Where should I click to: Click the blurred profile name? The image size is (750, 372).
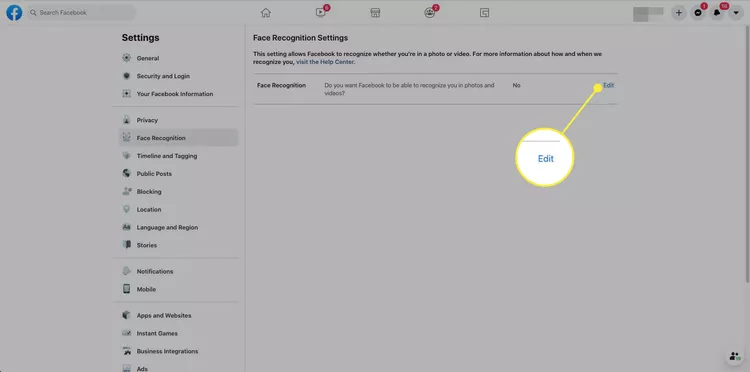648,14
